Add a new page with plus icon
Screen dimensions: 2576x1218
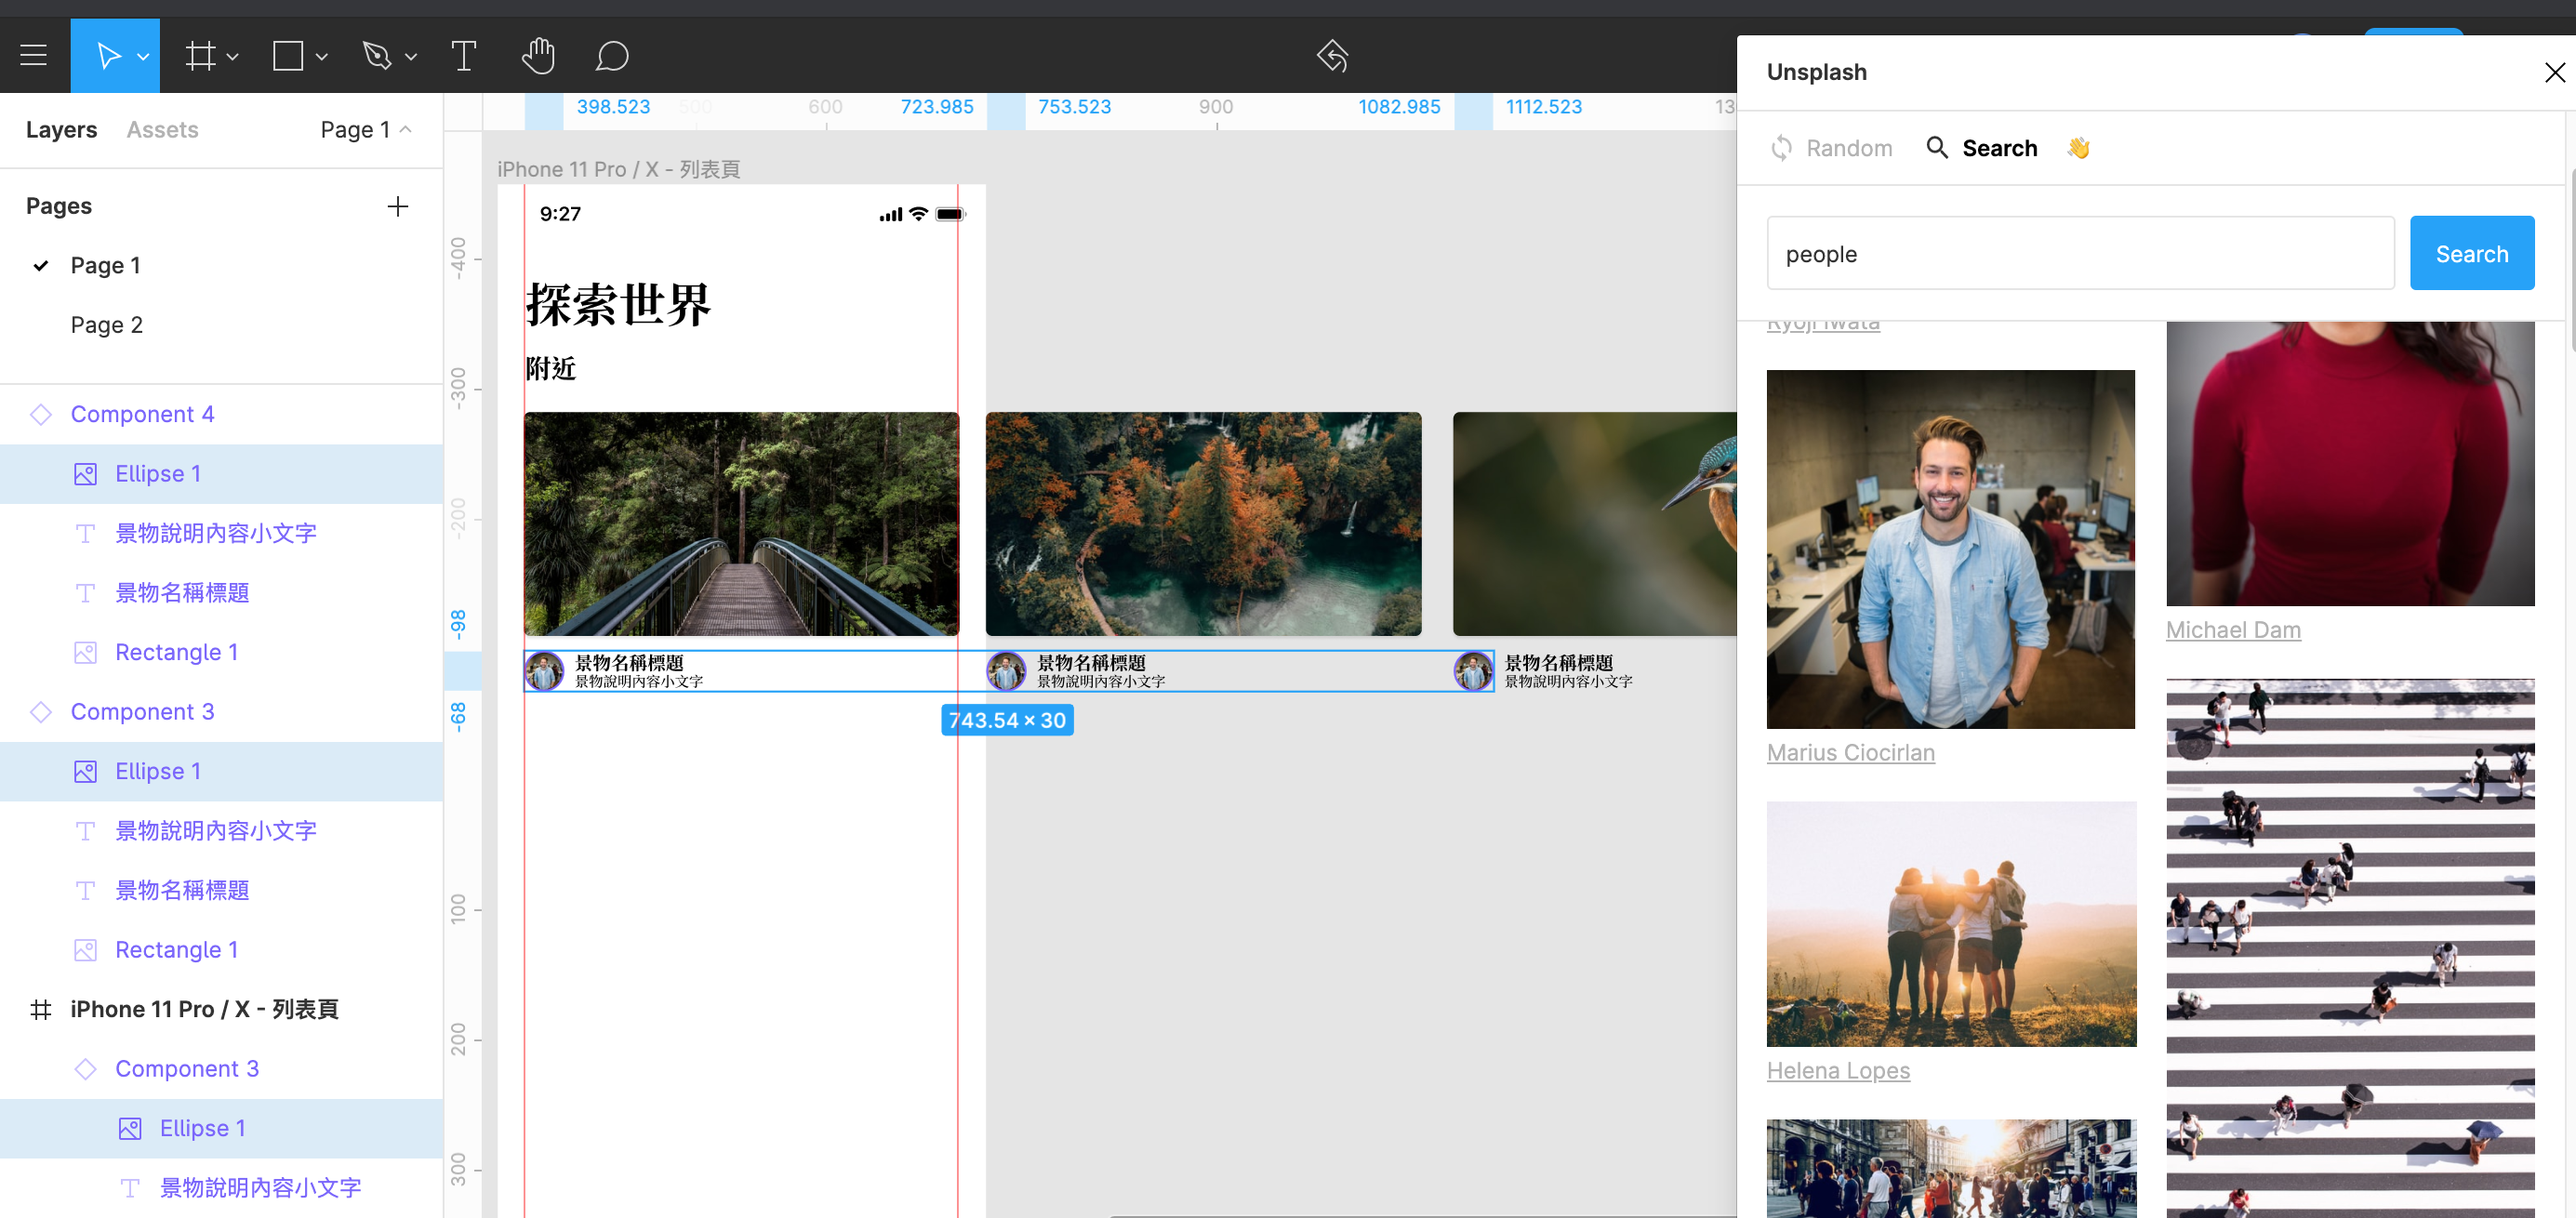click(397, 206)
